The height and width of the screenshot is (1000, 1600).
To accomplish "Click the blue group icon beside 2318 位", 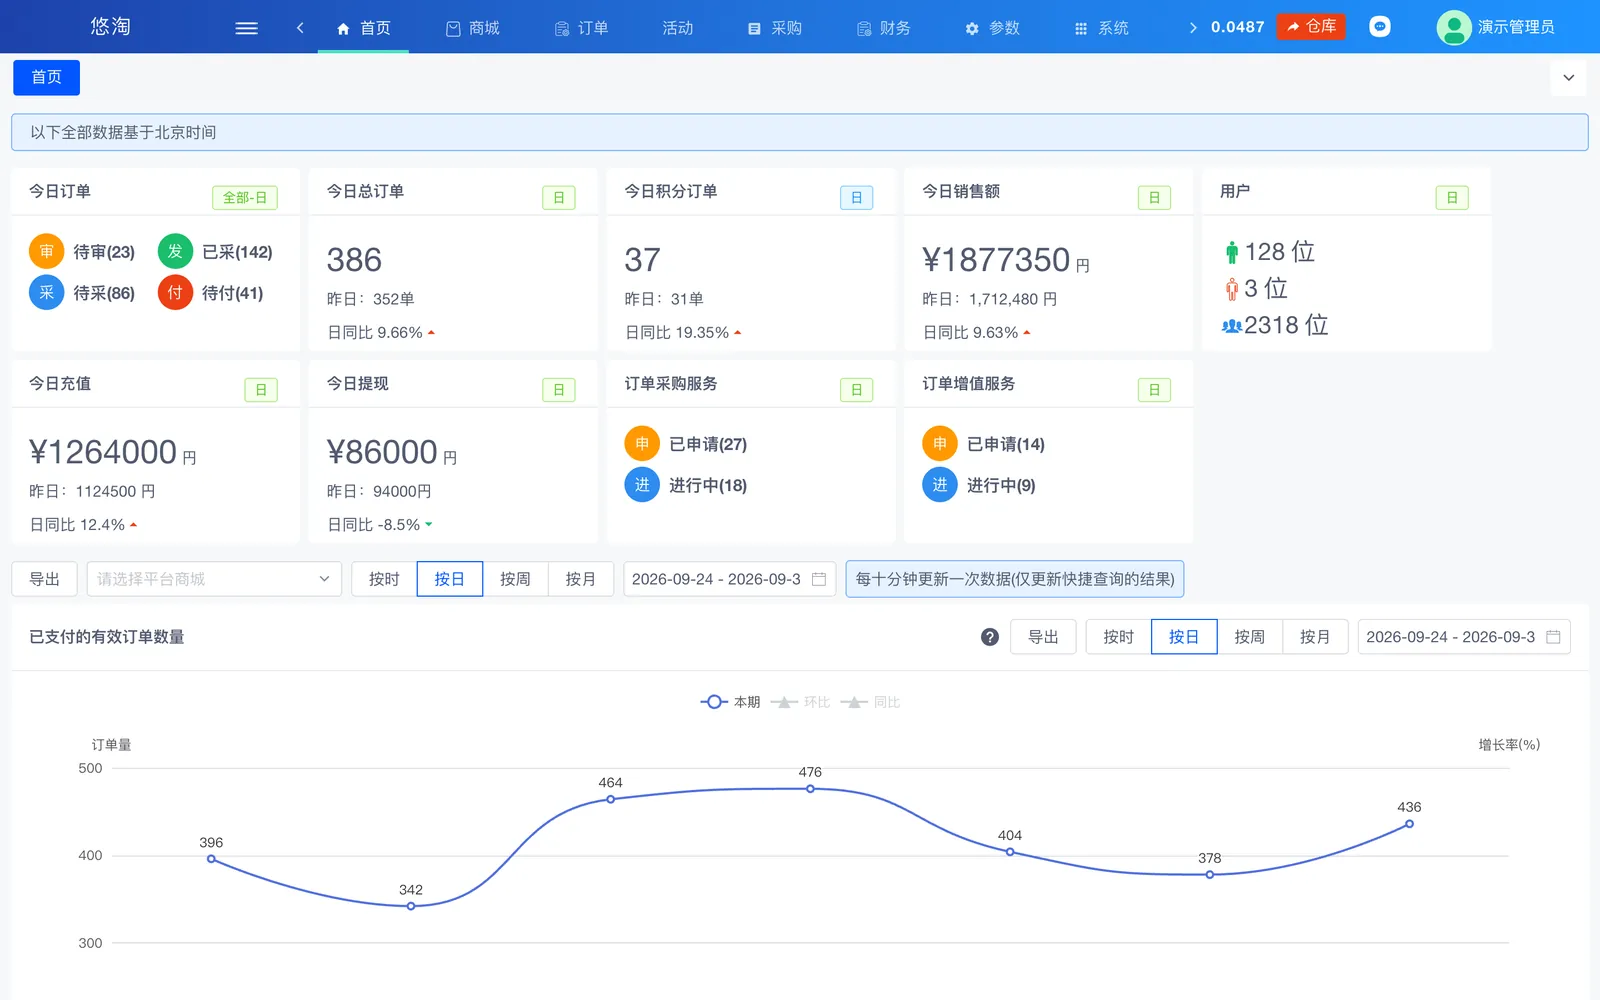I will click(1232, 326).
